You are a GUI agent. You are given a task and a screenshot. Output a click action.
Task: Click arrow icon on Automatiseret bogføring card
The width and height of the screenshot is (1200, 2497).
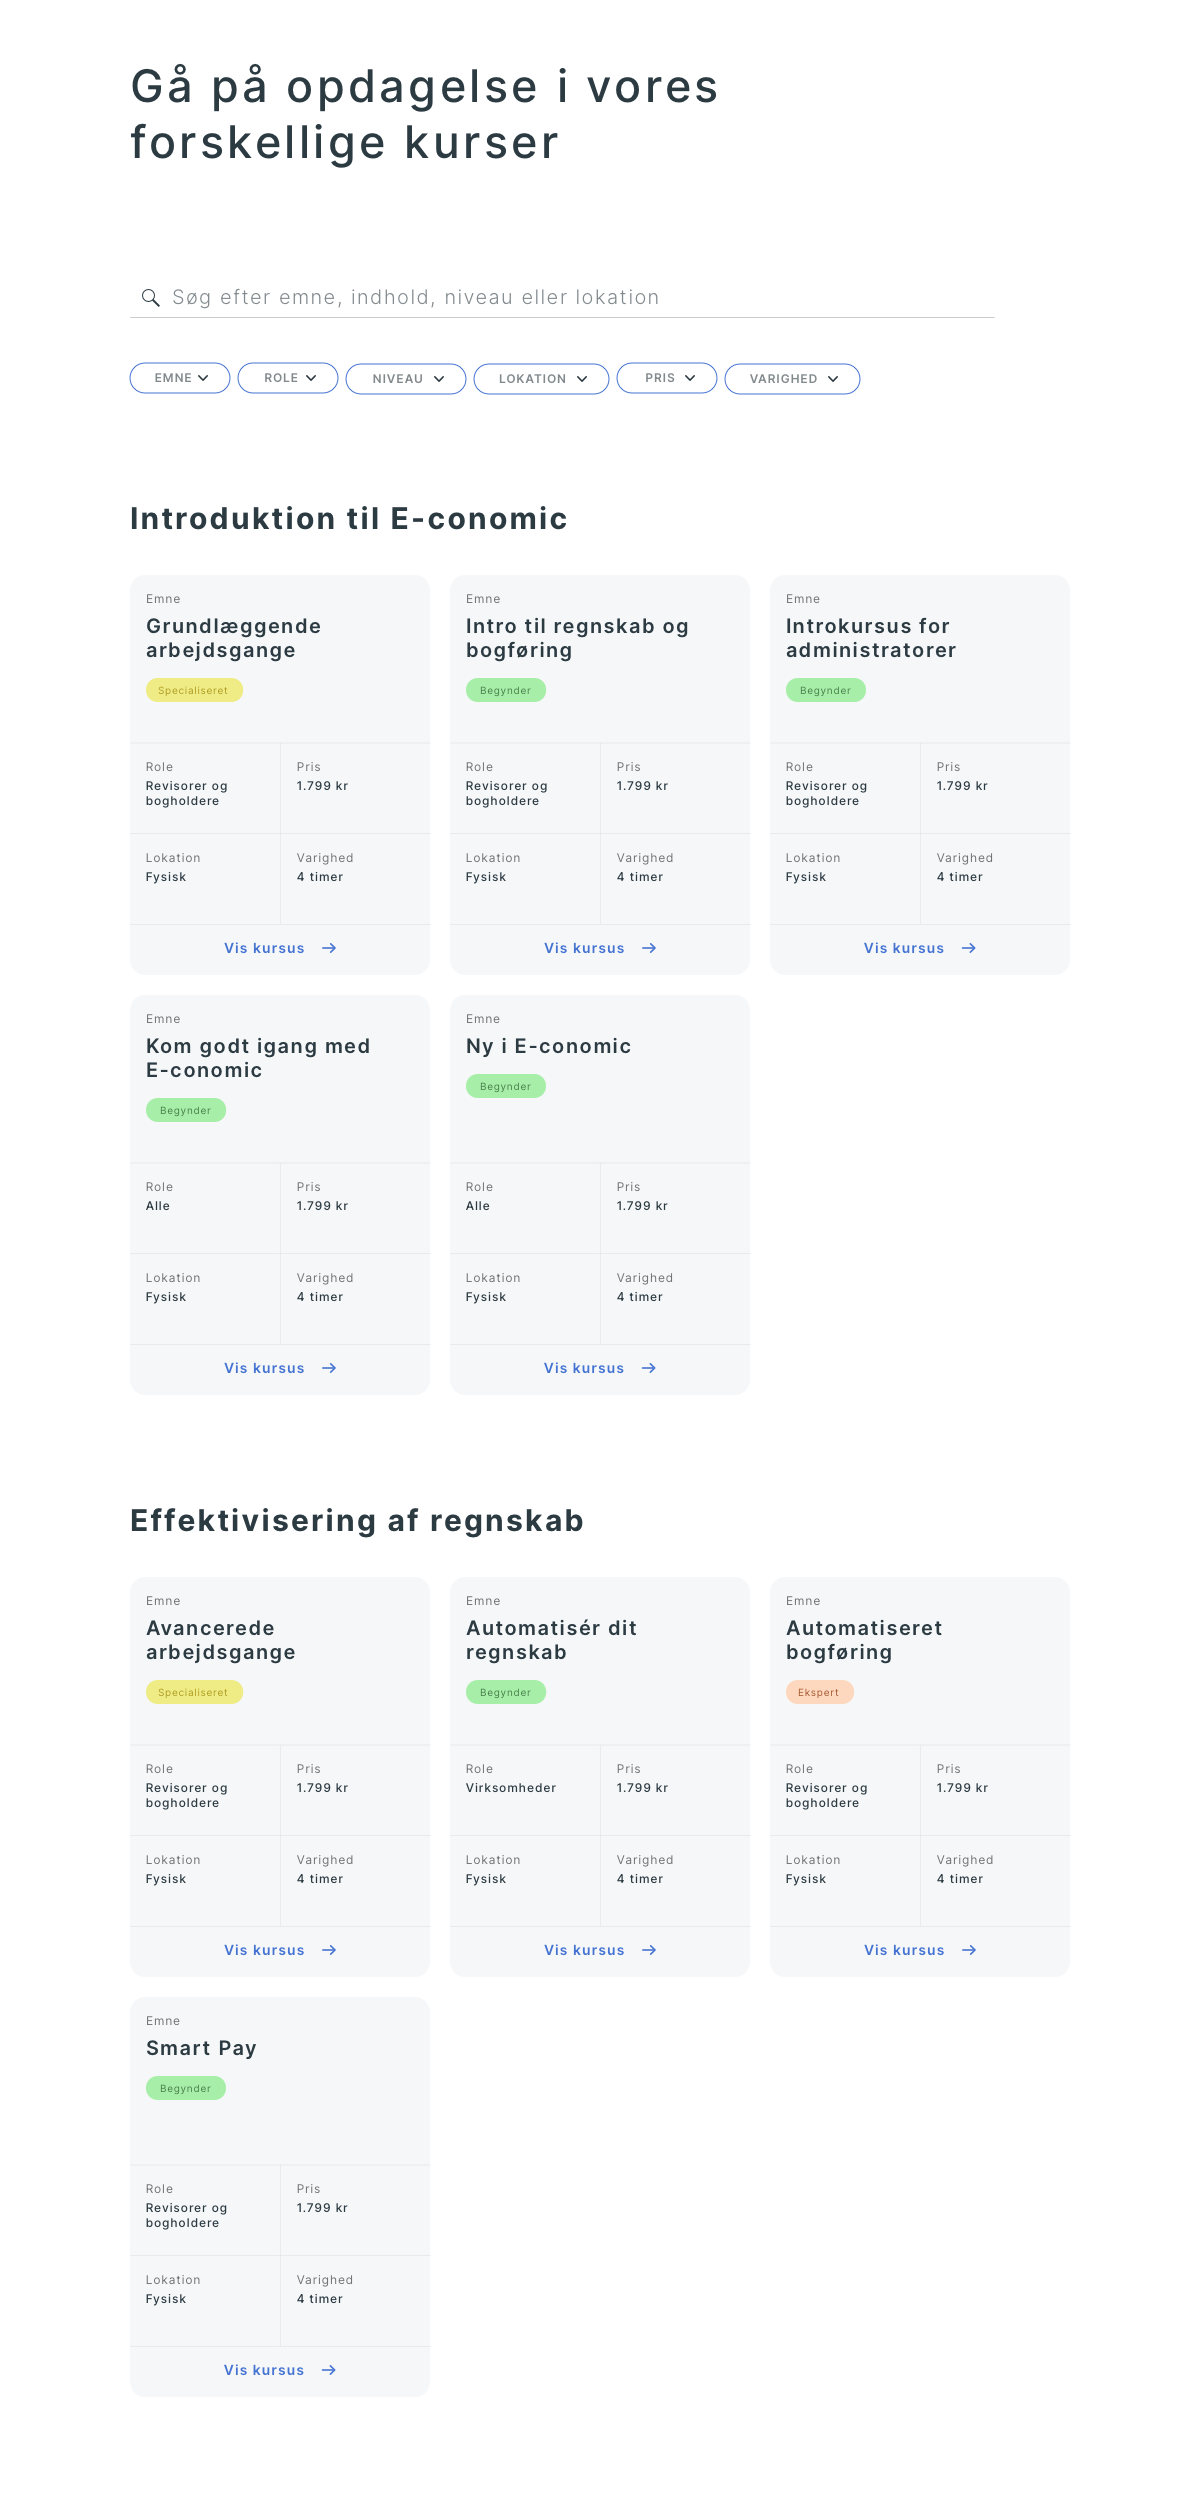coord(969,1950)
